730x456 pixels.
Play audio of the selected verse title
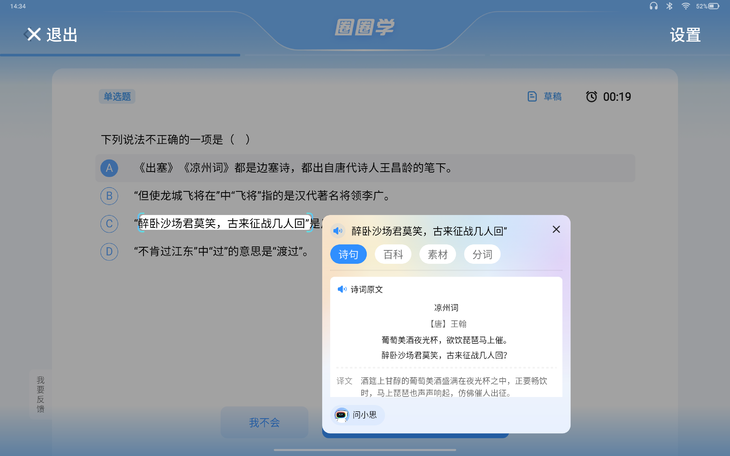coord(338,231)
